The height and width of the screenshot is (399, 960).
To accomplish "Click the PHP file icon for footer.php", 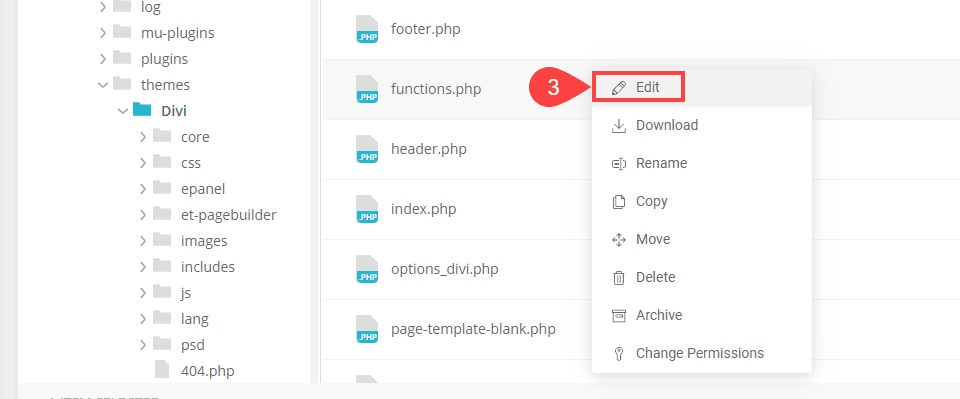I will (x=367, y=29).
